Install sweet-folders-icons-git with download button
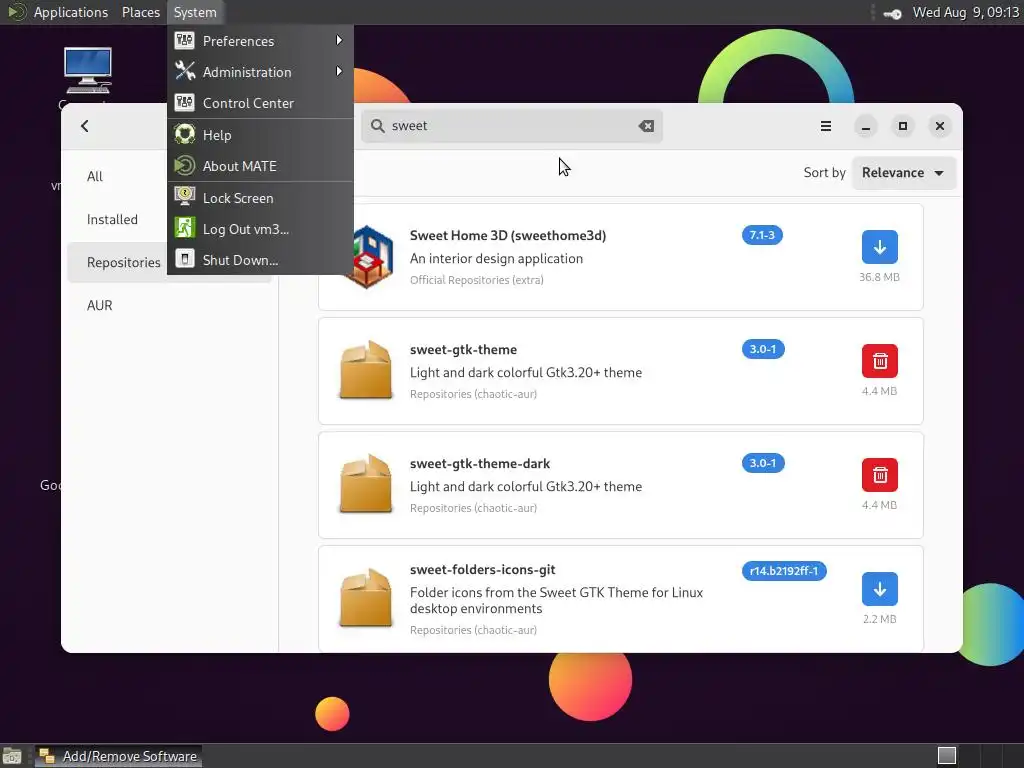The height and width of the screenshot is (768, 1024). 879,589
